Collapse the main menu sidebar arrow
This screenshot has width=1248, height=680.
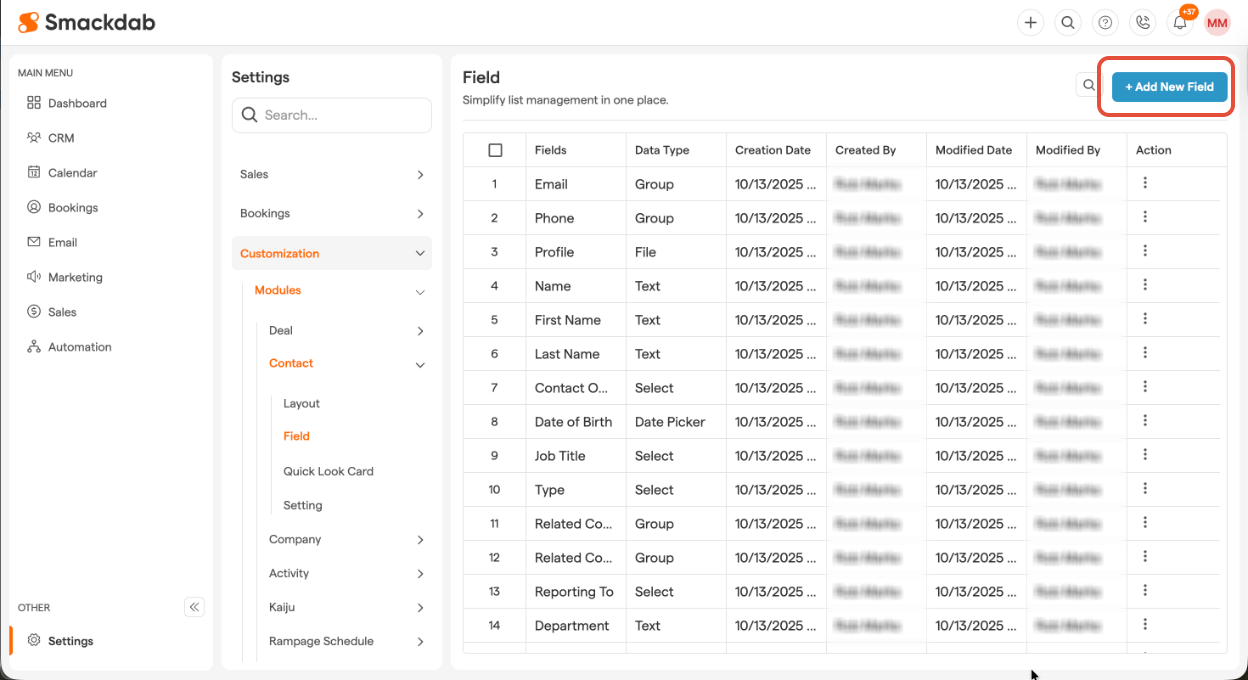tap(195, 607)
